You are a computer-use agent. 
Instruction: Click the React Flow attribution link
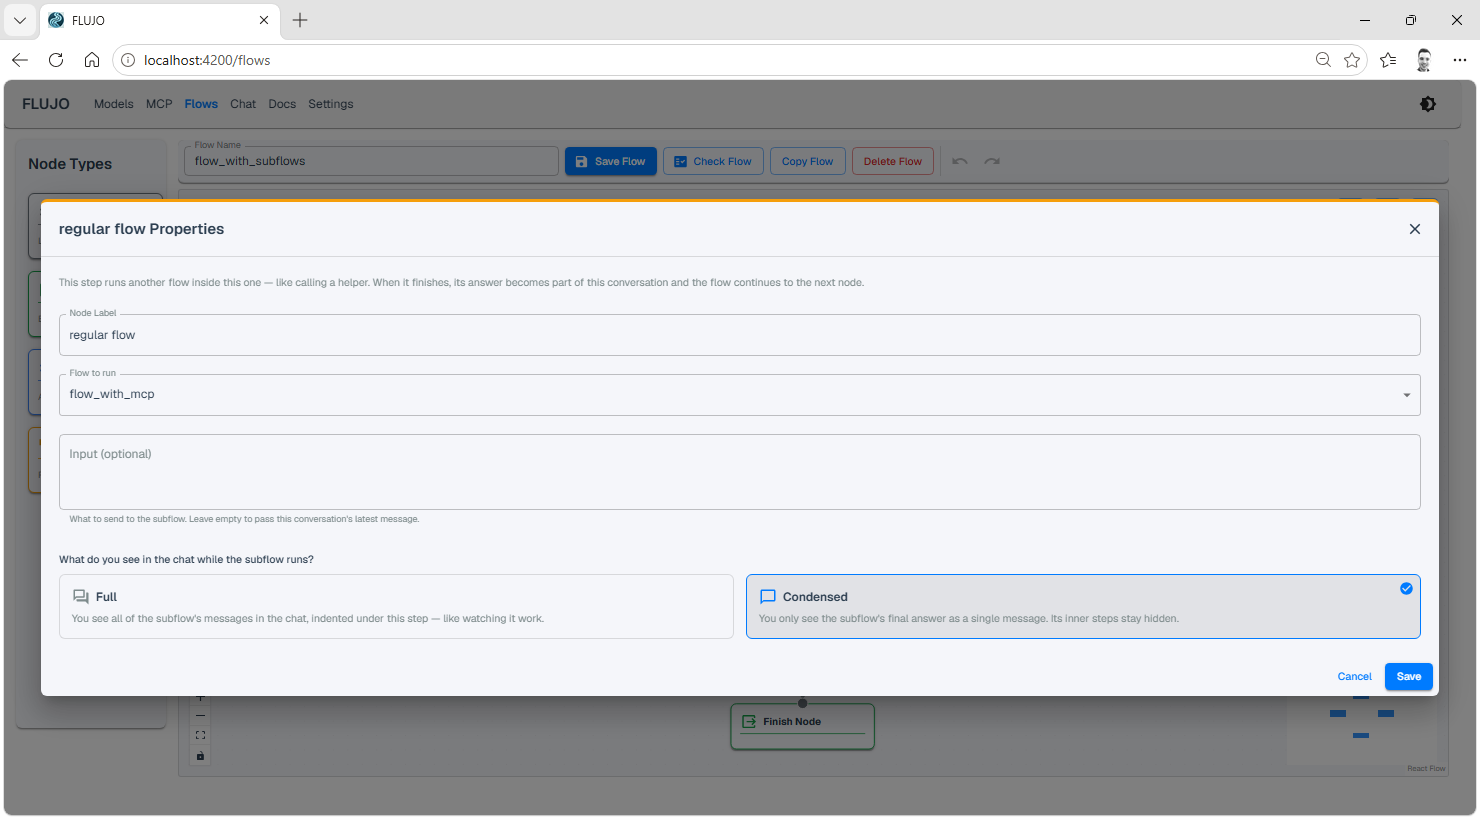[1426, 768]
